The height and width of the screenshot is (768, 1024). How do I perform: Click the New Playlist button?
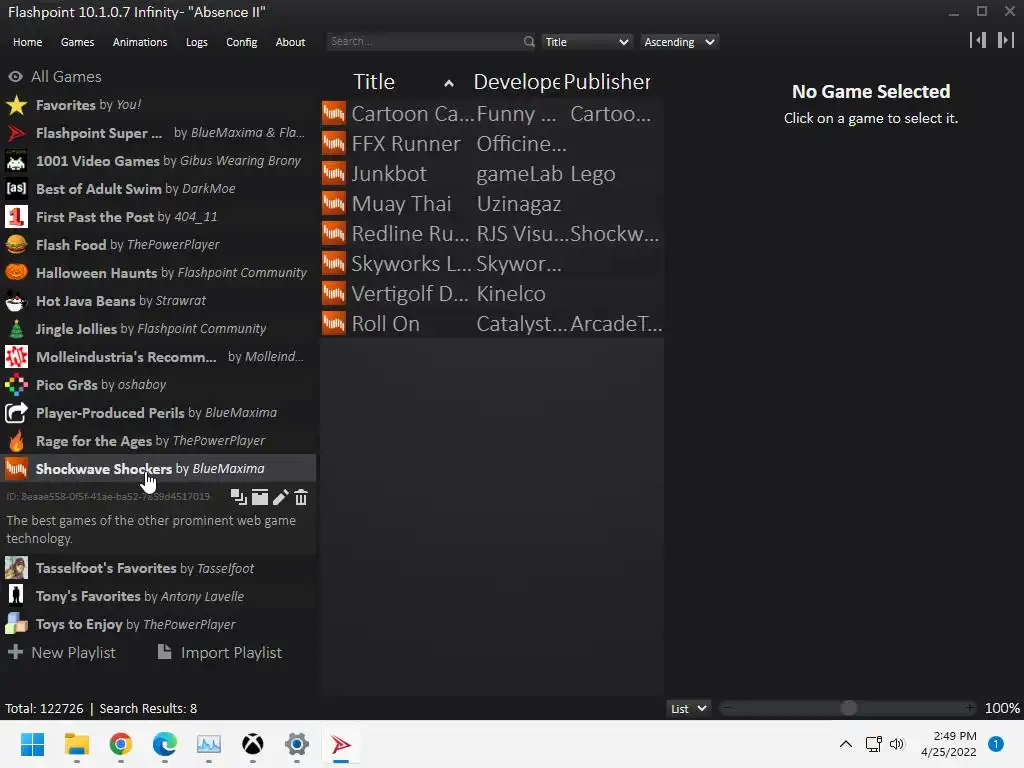[x=62, y=652]
